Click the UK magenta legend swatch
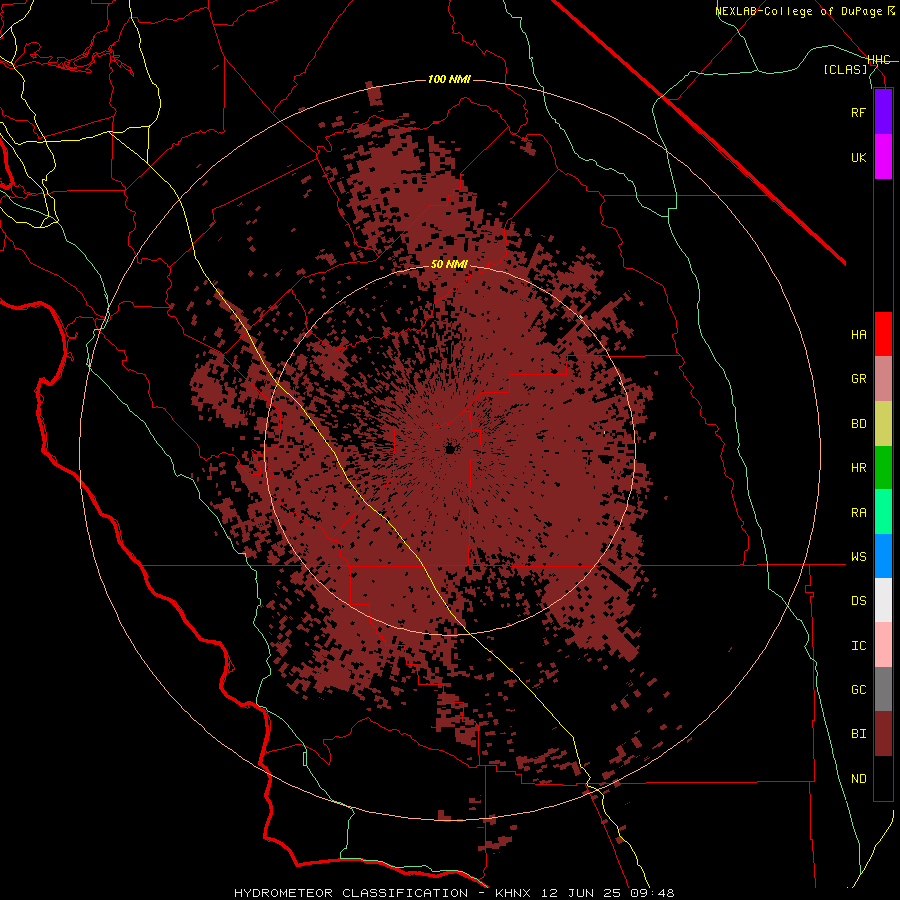The image size is (900, 900). click(x=883, y=157)
